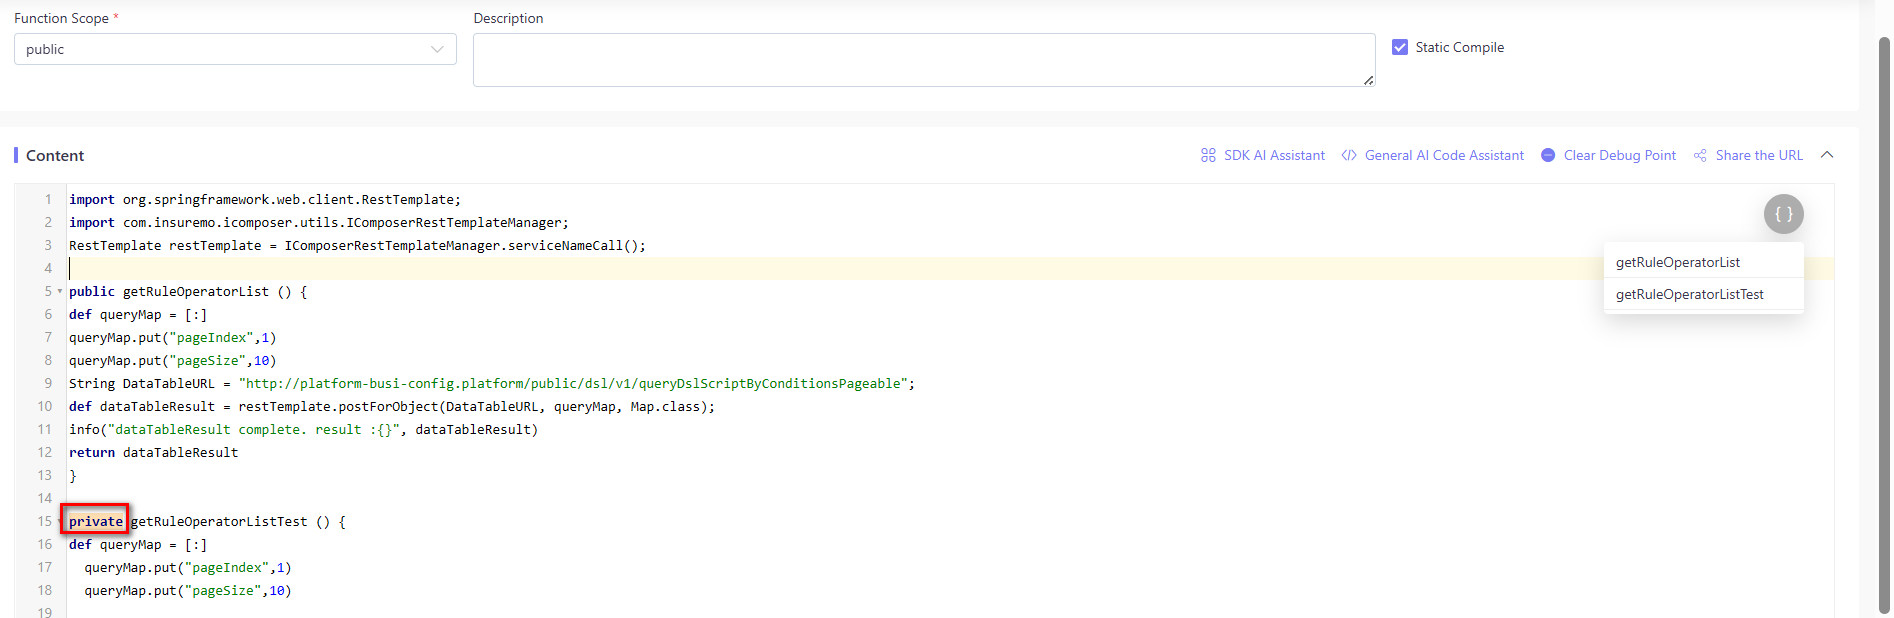
Task: Click 'public getRuleOperatorList () {' on line 5
Action: [188, 292]
